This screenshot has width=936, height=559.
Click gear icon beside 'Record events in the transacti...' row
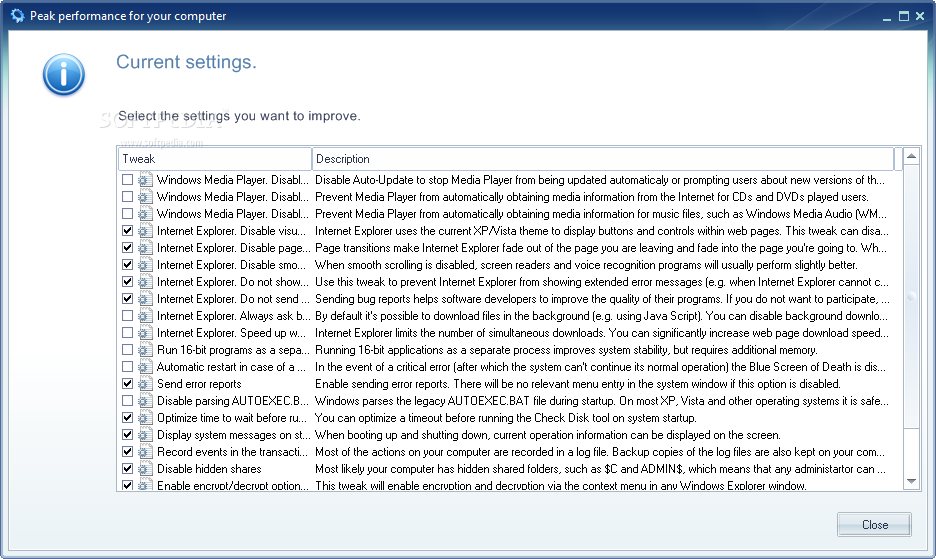[144, 452]
